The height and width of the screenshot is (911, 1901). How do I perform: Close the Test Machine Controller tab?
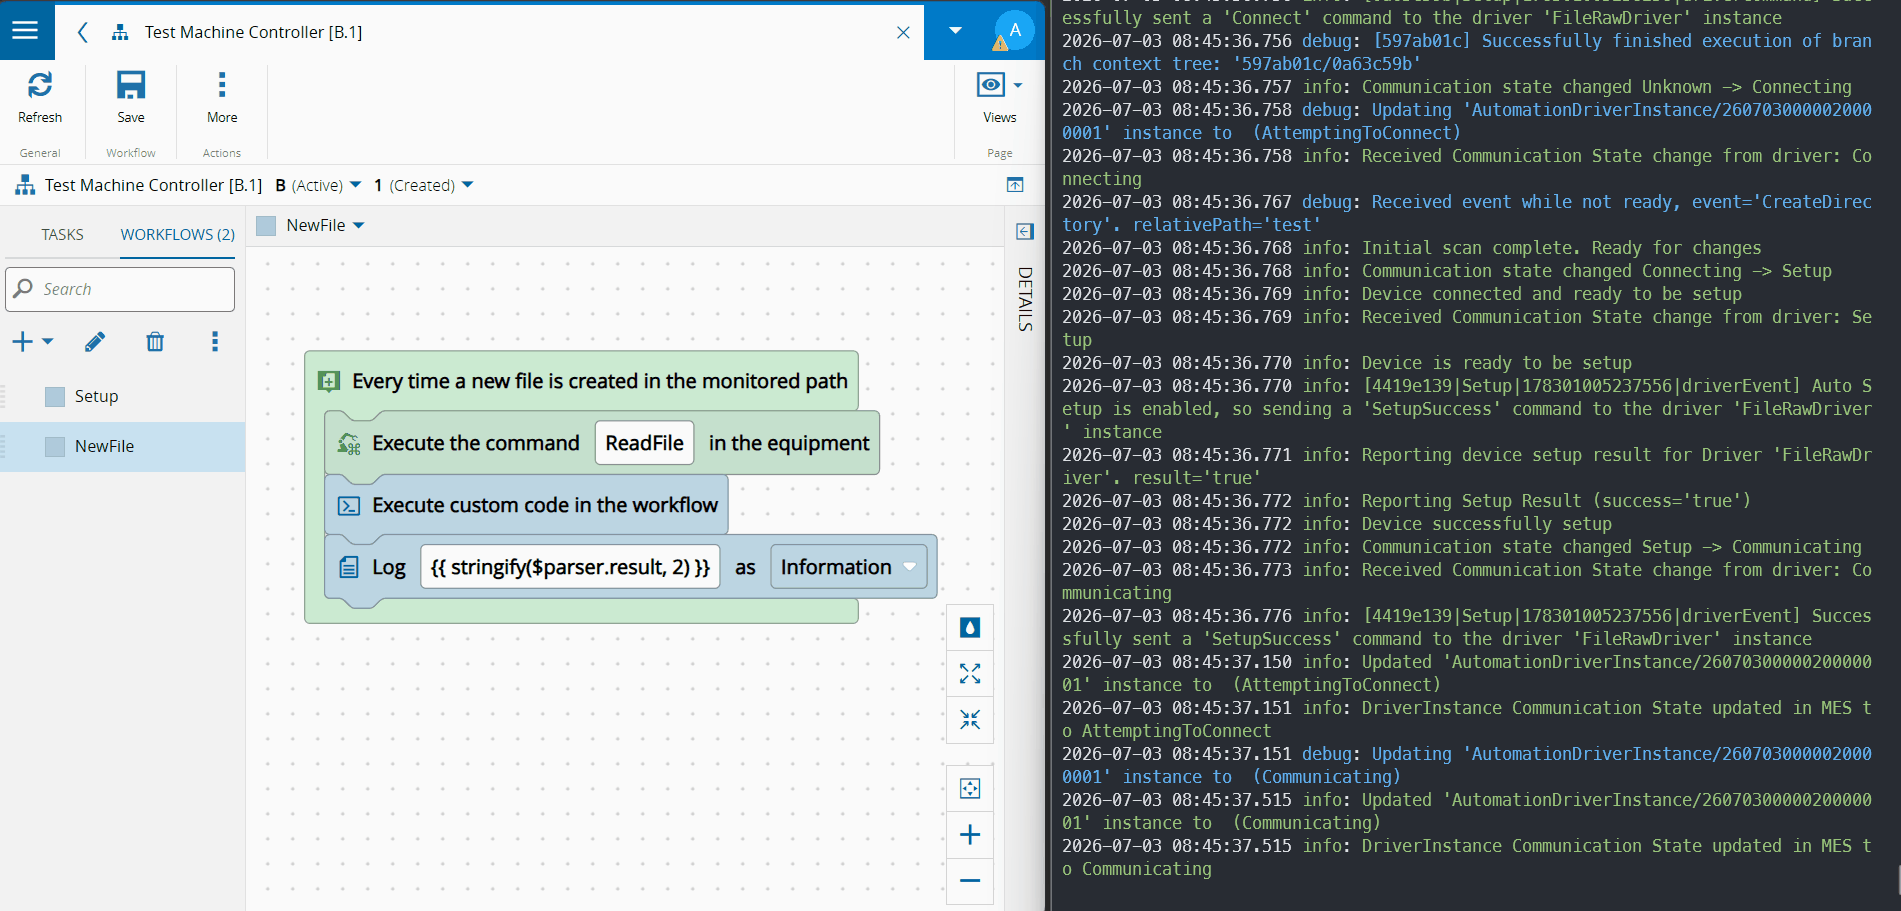(903, 32)
